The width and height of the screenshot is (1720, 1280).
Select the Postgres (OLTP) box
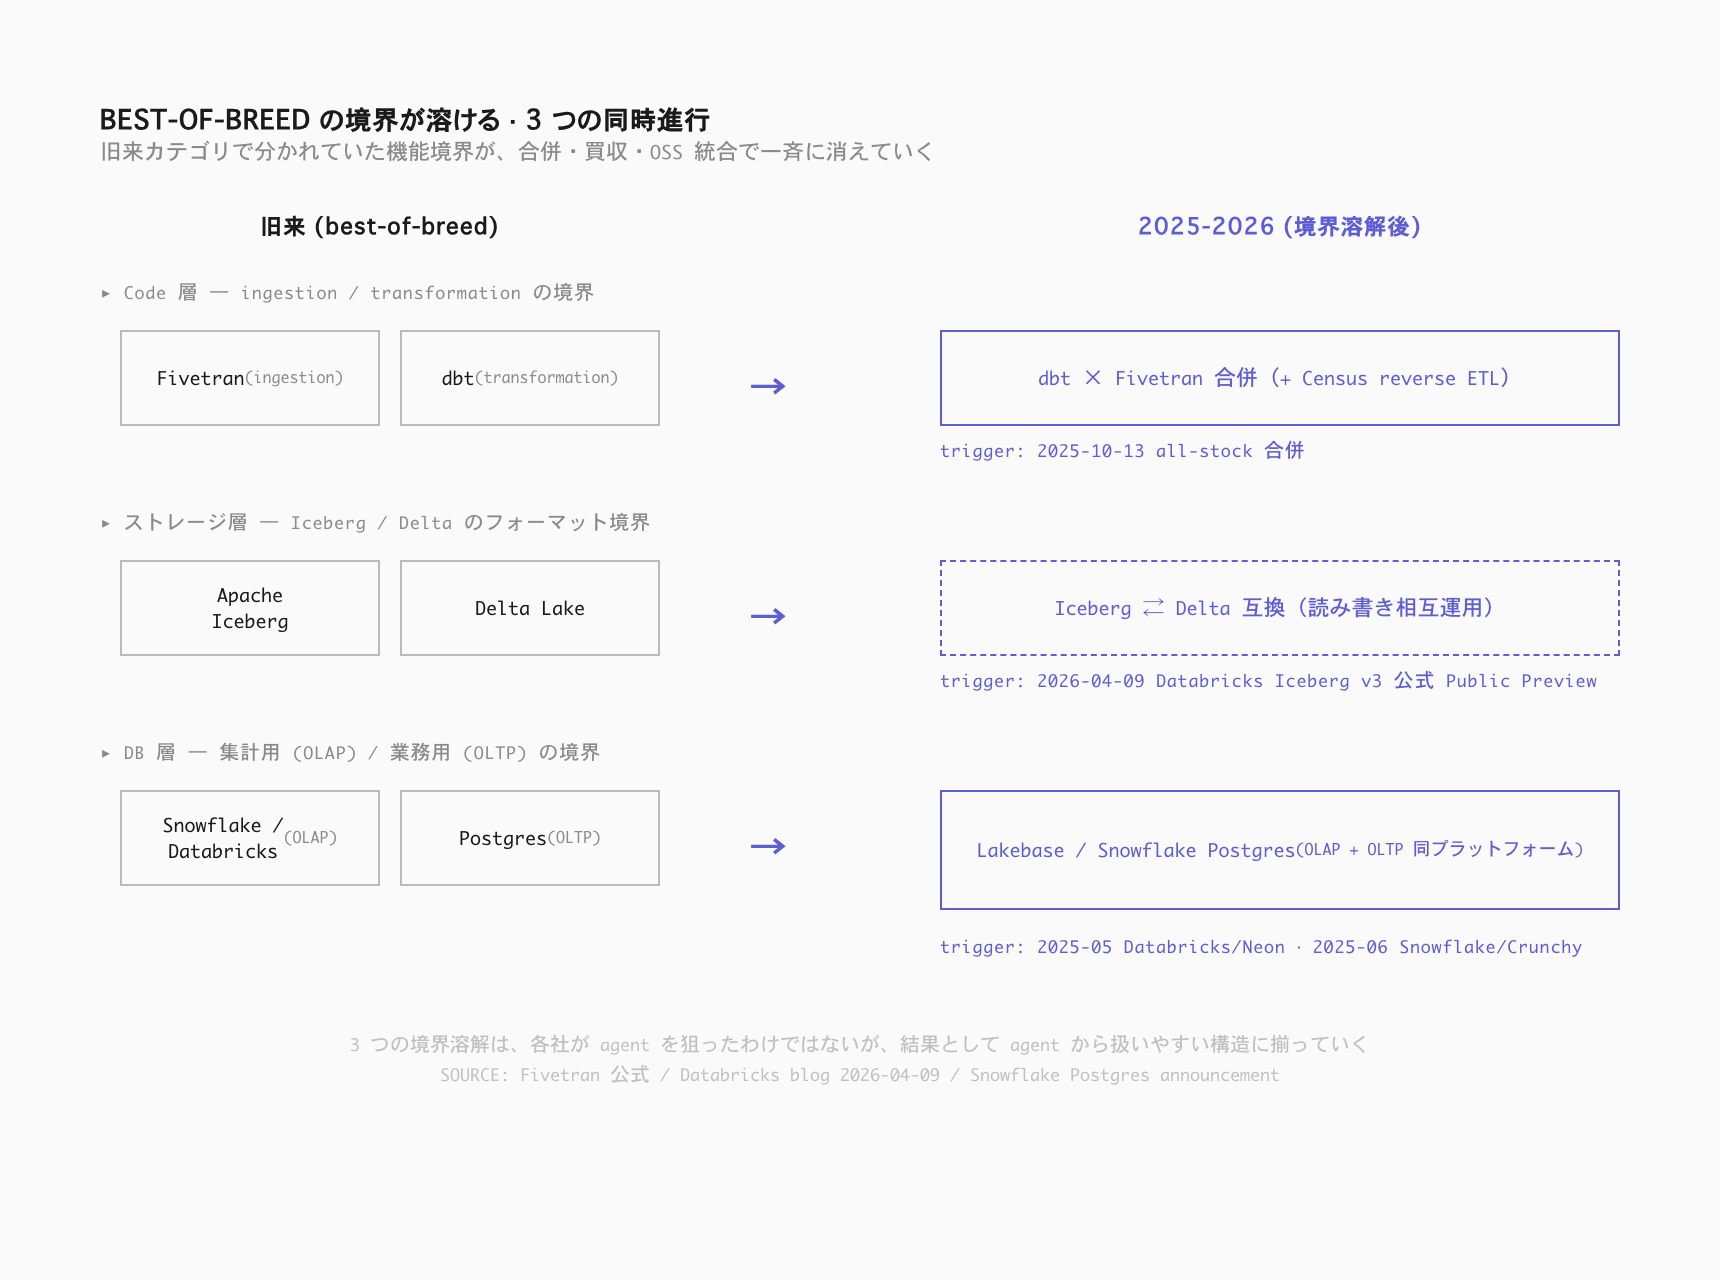coord(530,838)
